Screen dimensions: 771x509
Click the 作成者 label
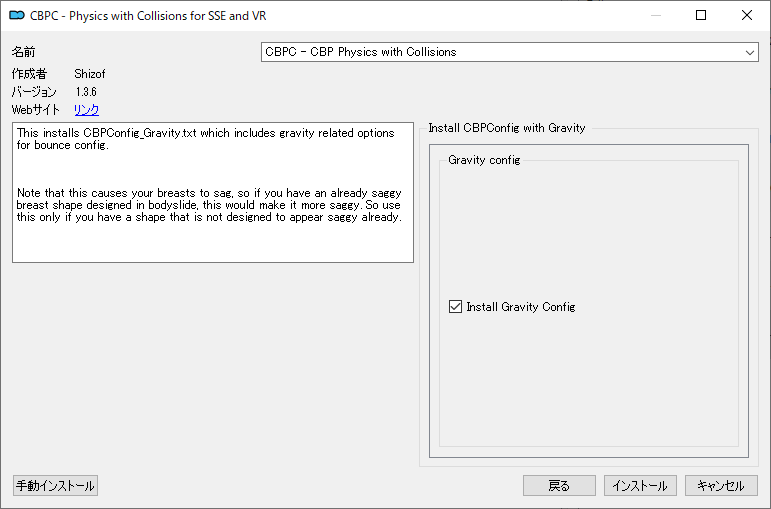point(29,74)
